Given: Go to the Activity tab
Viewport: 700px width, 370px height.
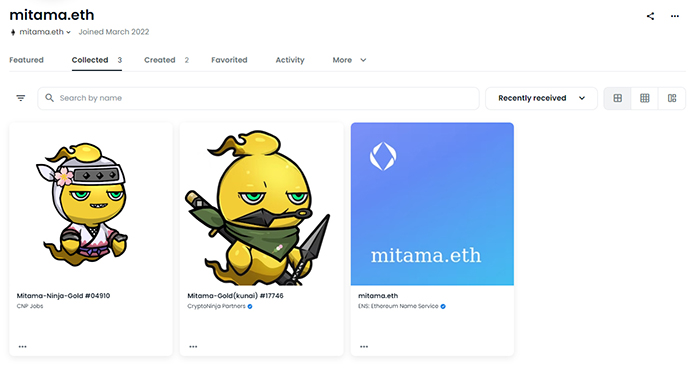Looking at the screenshot, I should click(x=290, y=60).
